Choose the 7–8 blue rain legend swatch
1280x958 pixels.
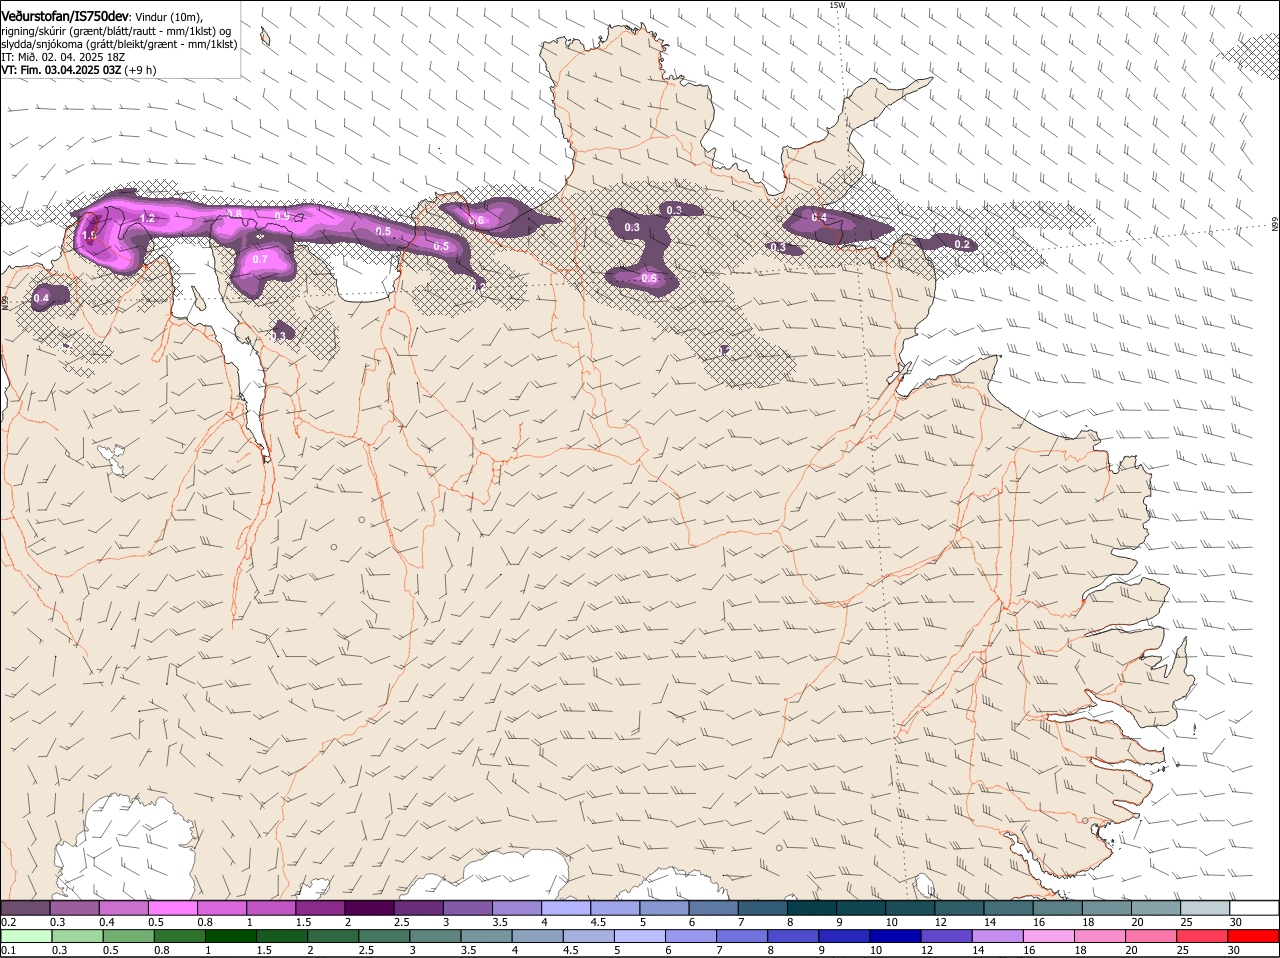coord(744,936)
